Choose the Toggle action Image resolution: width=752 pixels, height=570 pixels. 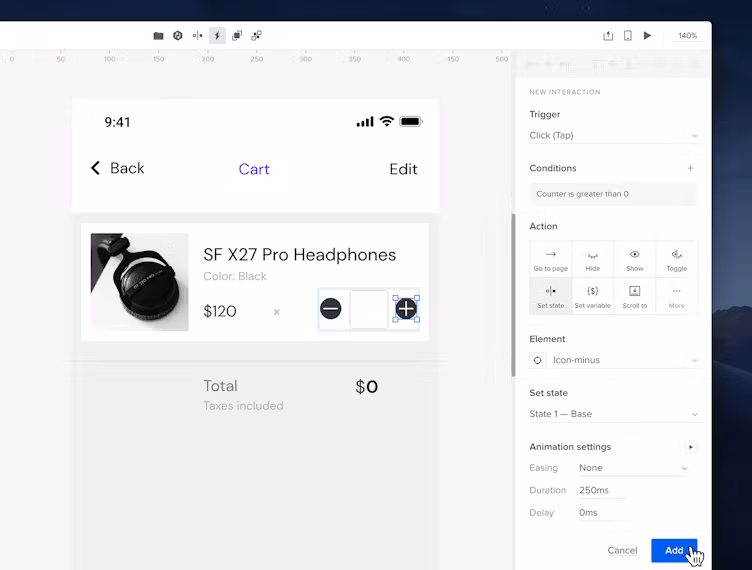[x=677, y=260]
